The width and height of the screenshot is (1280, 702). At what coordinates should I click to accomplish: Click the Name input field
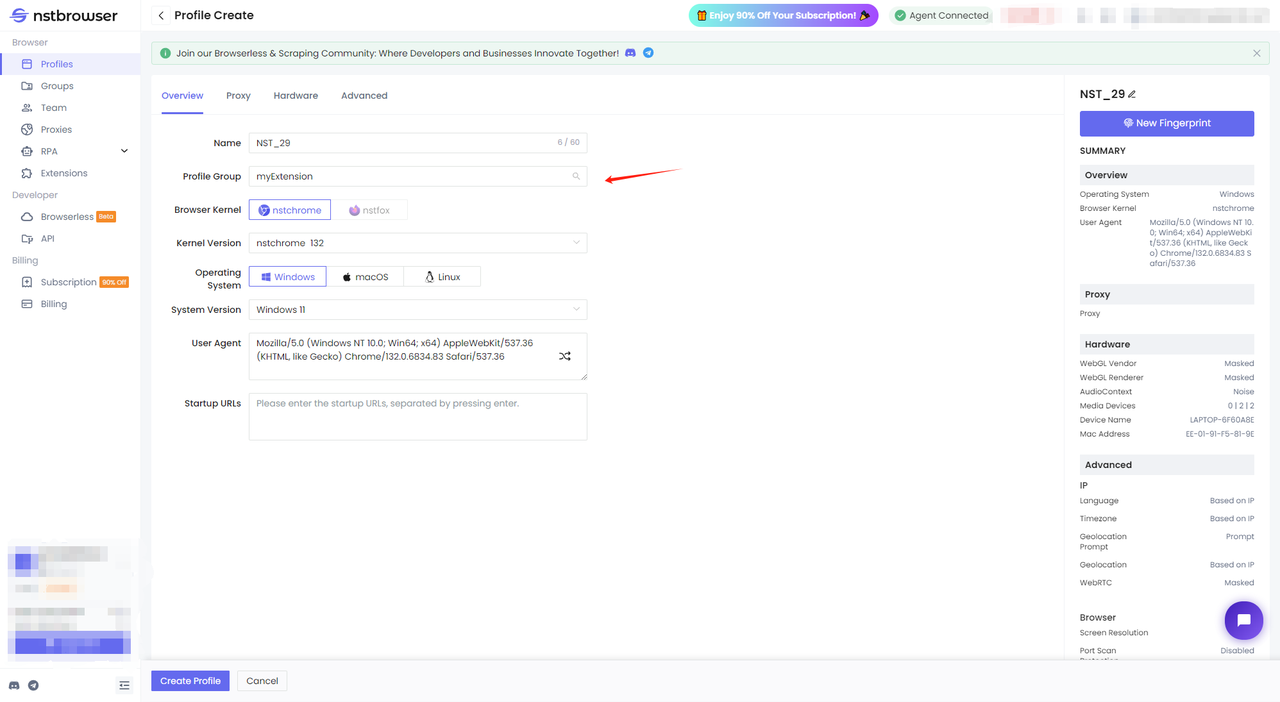418,143
